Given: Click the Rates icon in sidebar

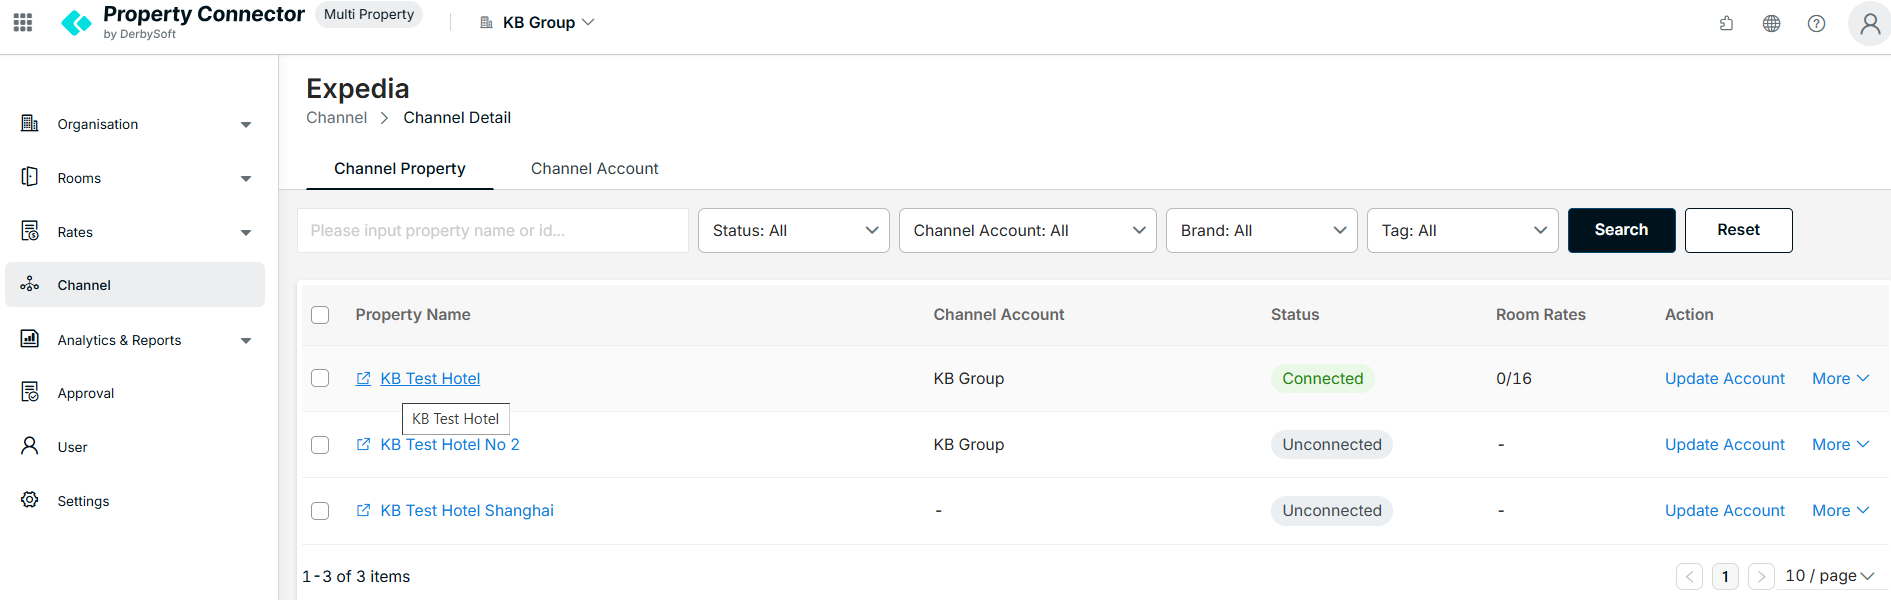Looking at the screenshot, I should tap(30, 231).
